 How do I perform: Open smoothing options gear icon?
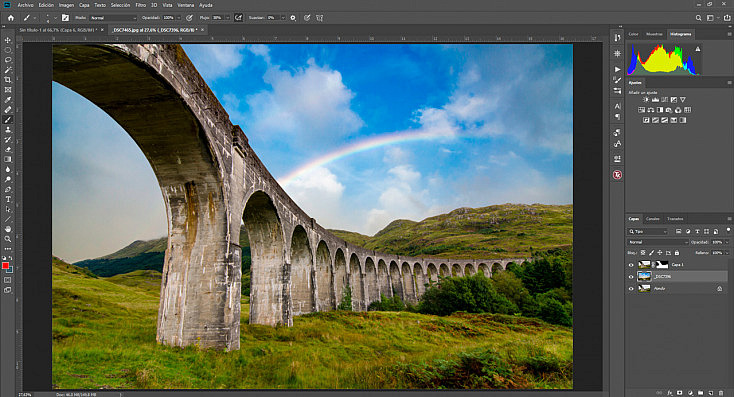coord(293,18)
